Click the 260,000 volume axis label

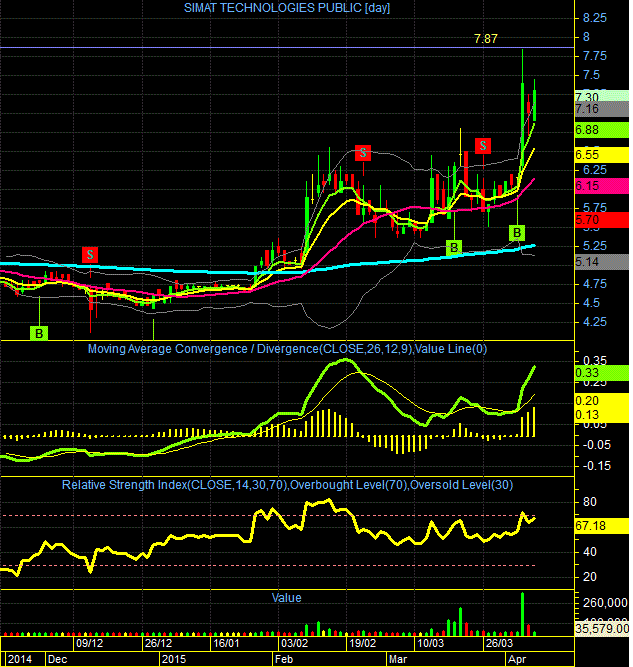pyautogui.click(x=605, y=603)
